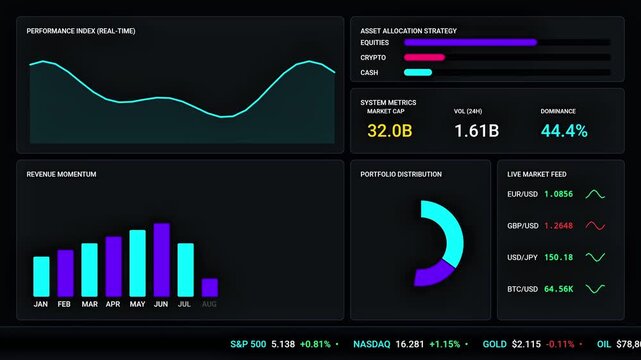Click the GBP/USD rate 1.2648
641x360 pixels.
pos(558,226)
